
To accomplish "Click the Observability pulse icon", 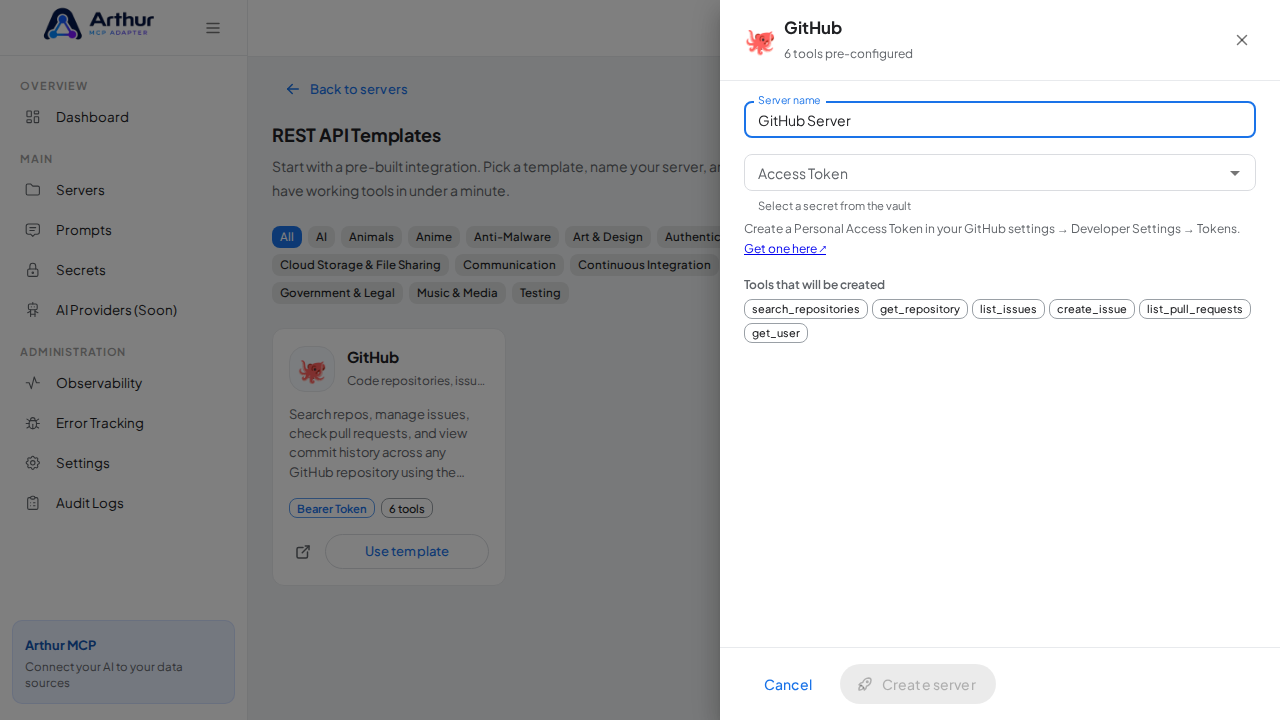I will click(x=33, y=383).
